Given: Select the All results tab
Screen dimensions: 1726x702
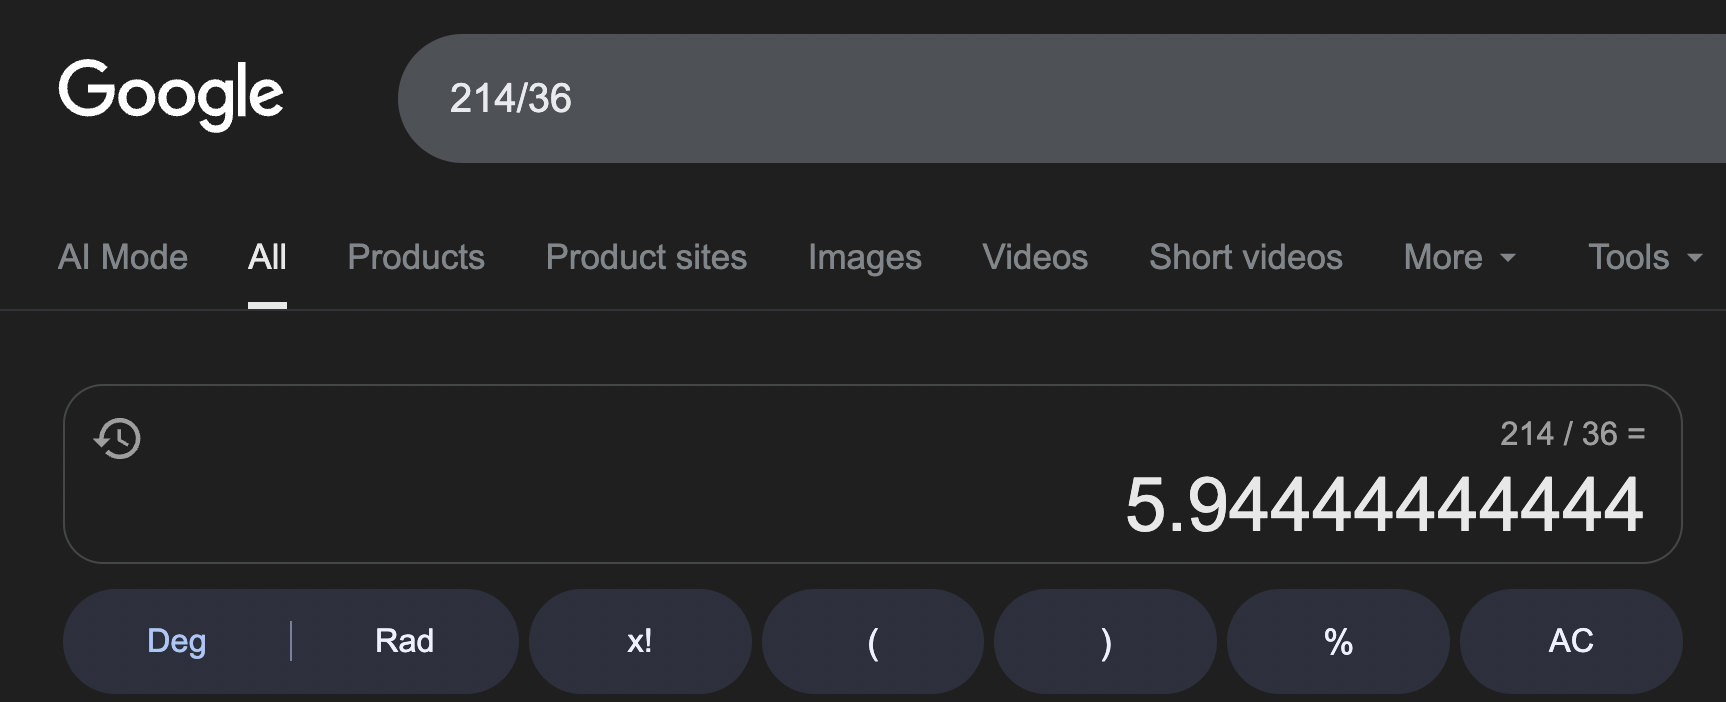Looking at the screenshot, I should [267, 258].
